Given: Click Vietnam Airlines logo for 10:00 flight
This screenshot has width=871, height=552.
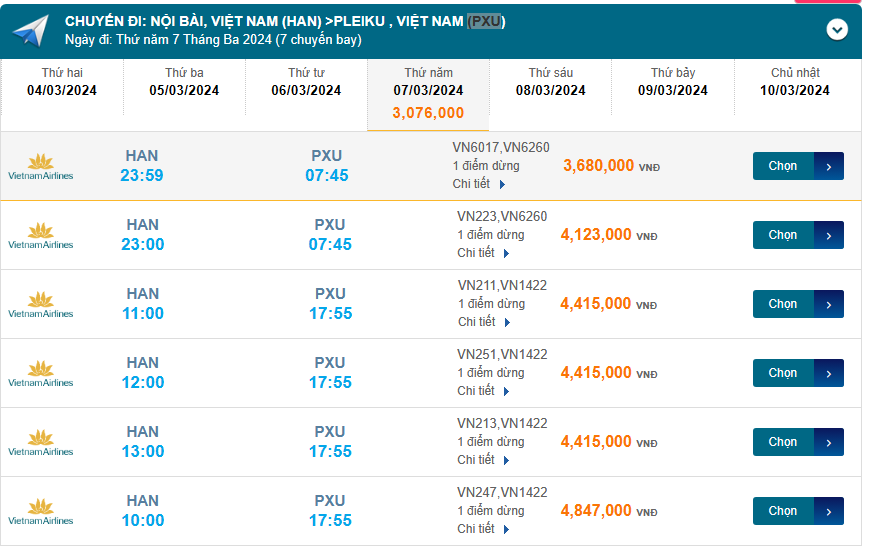Looking at the screenshot, I should (x=41, y=511).
